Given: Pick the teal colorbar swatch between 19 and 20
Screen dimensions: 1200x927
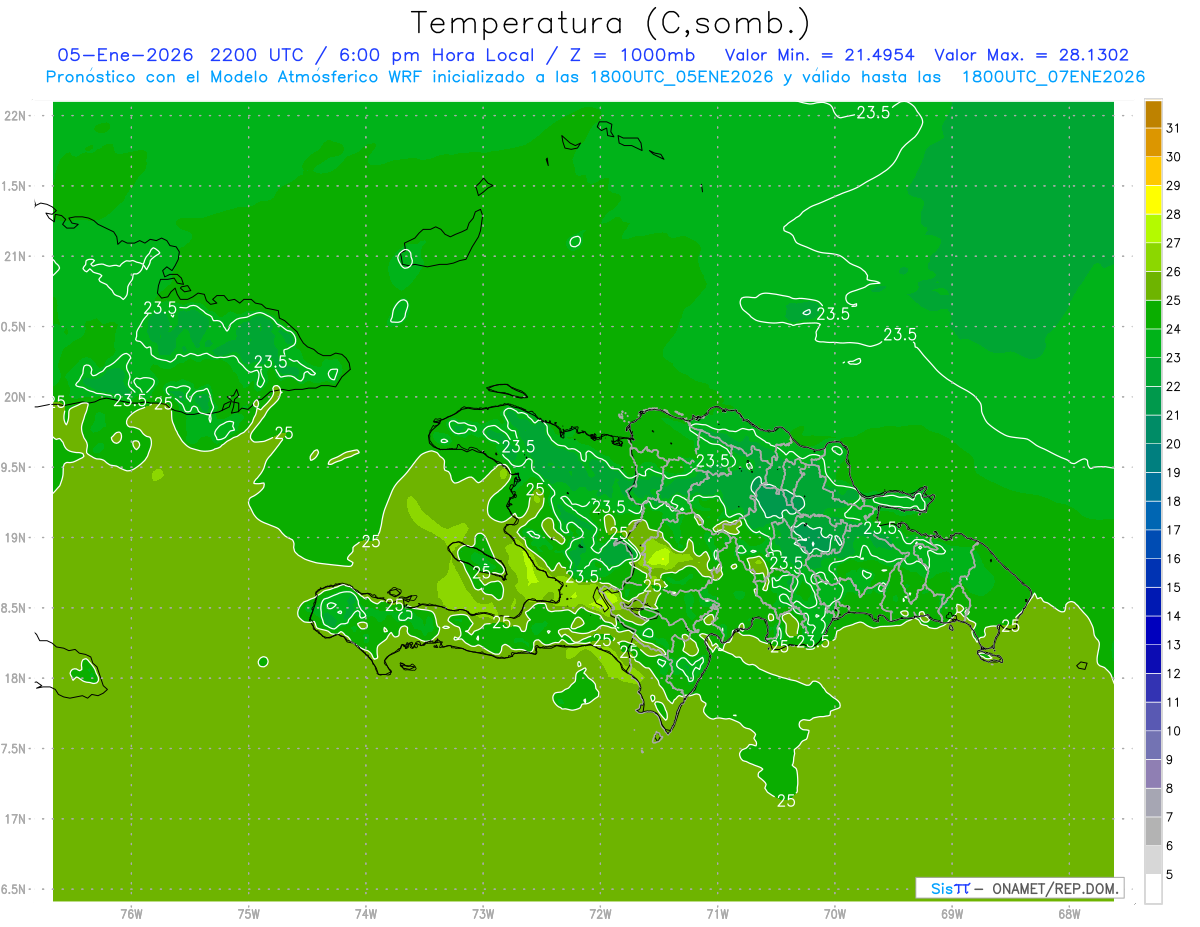Looking at the screenshot, I should pyautogui.click(x=1153, y=458).
